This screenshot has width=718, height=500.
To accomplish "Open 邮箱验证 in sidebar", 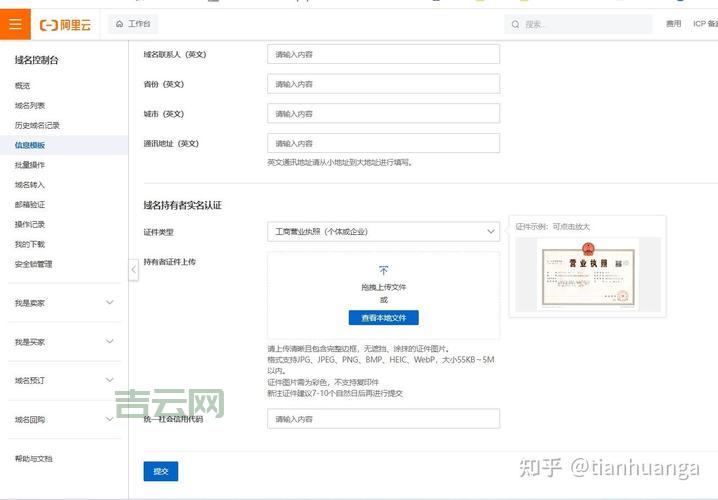I will click(x=30, y=205).
